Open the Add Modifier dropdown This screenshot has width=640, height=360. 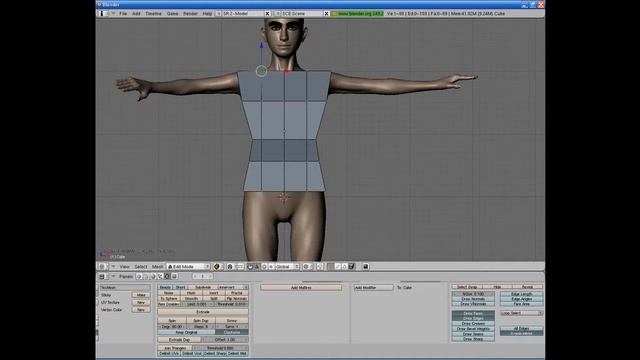(x=373, y=288)
